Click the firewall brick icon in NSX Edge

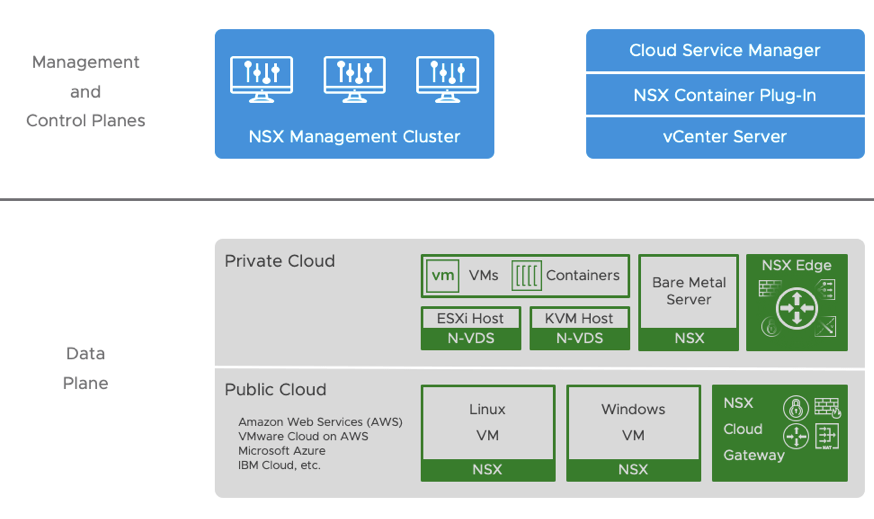pyautogui.click(x=769, y=288)
